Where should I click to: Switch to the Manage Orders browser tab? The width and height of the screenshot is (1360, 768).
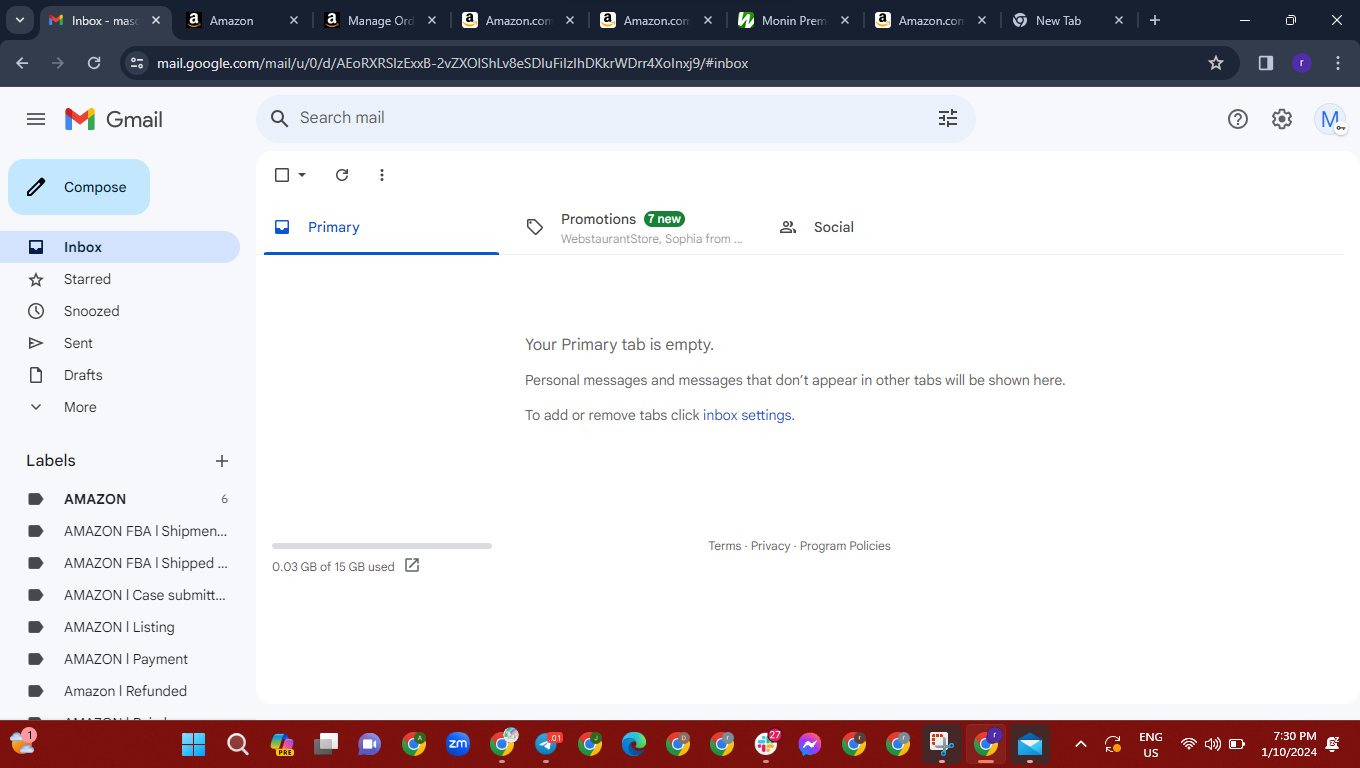click(x=381, y=20)
